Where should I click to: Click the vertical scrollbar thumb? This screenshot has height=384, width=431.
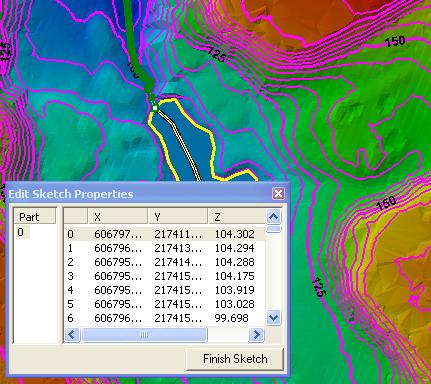[x=274, y=229]
